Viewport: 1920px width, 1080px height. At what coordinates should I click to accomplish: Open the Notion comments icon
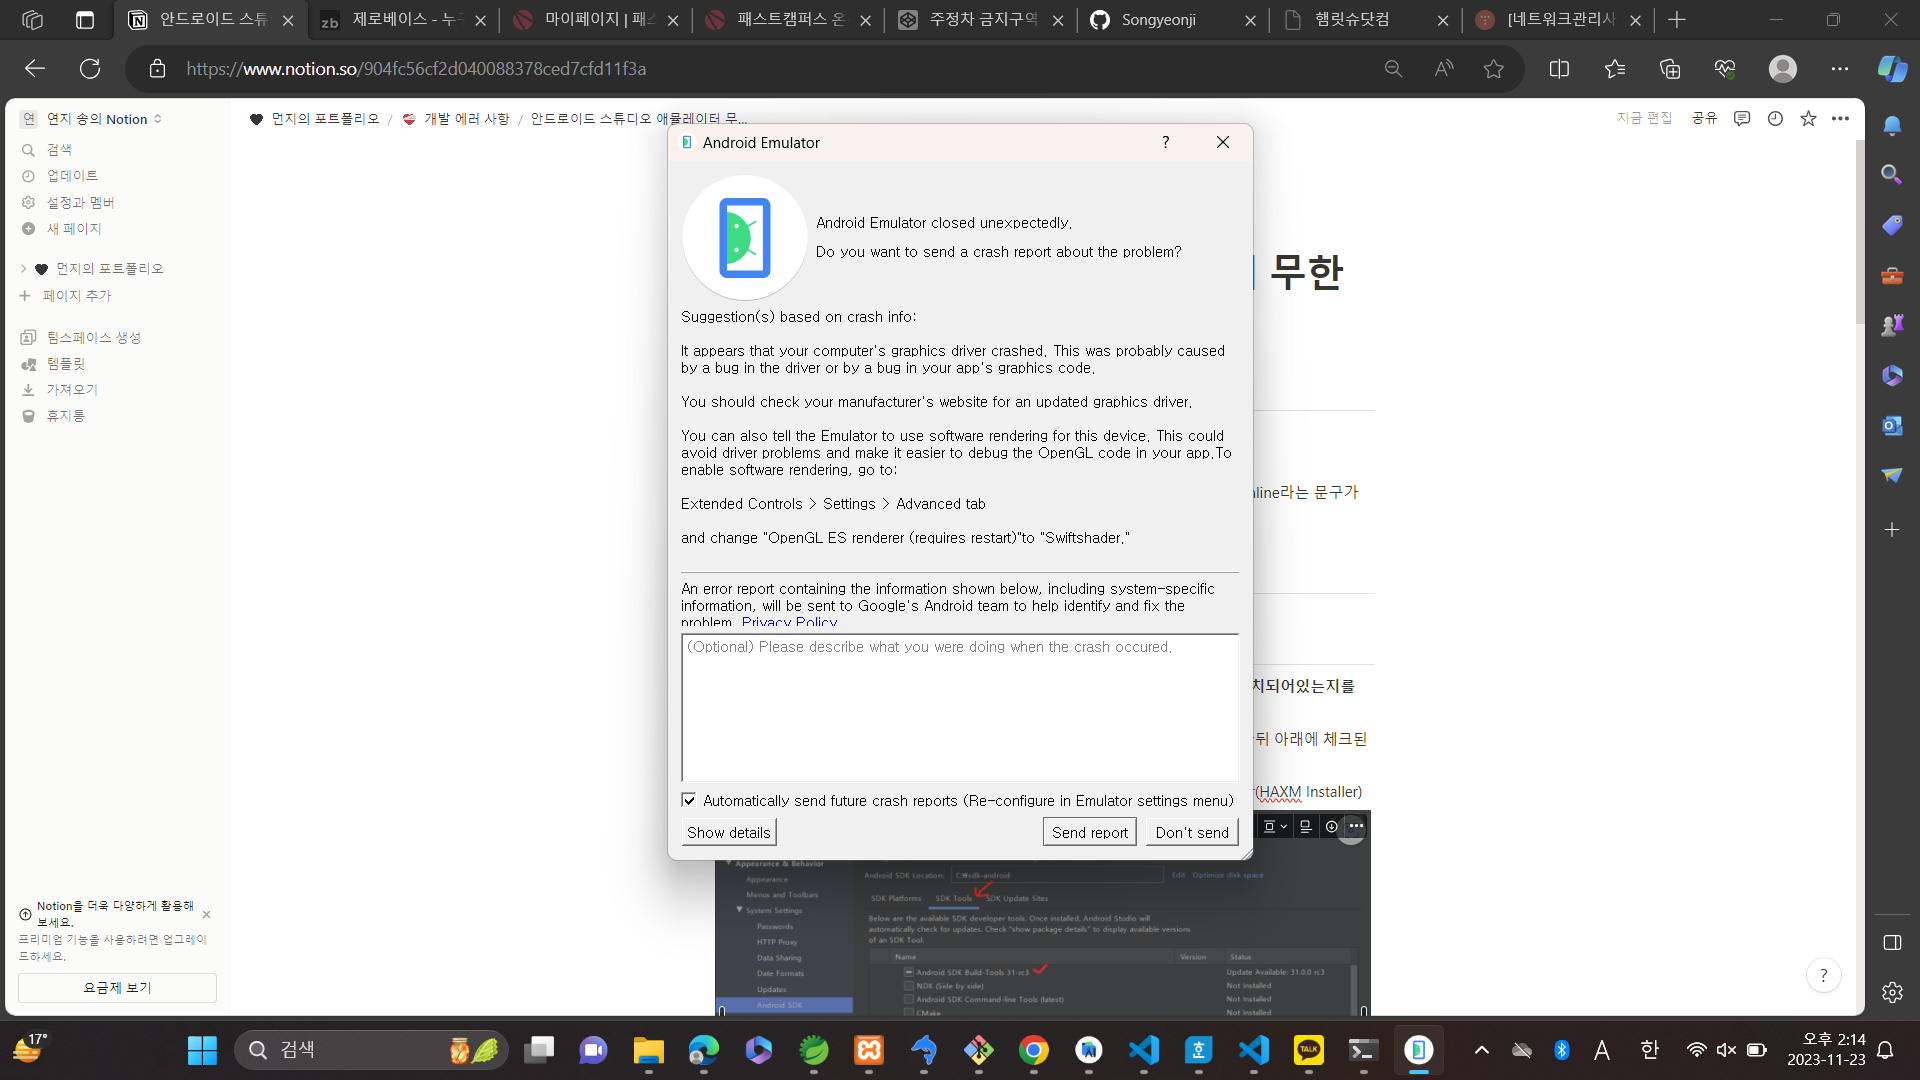pyautogui.click(x=1742, y=118)
